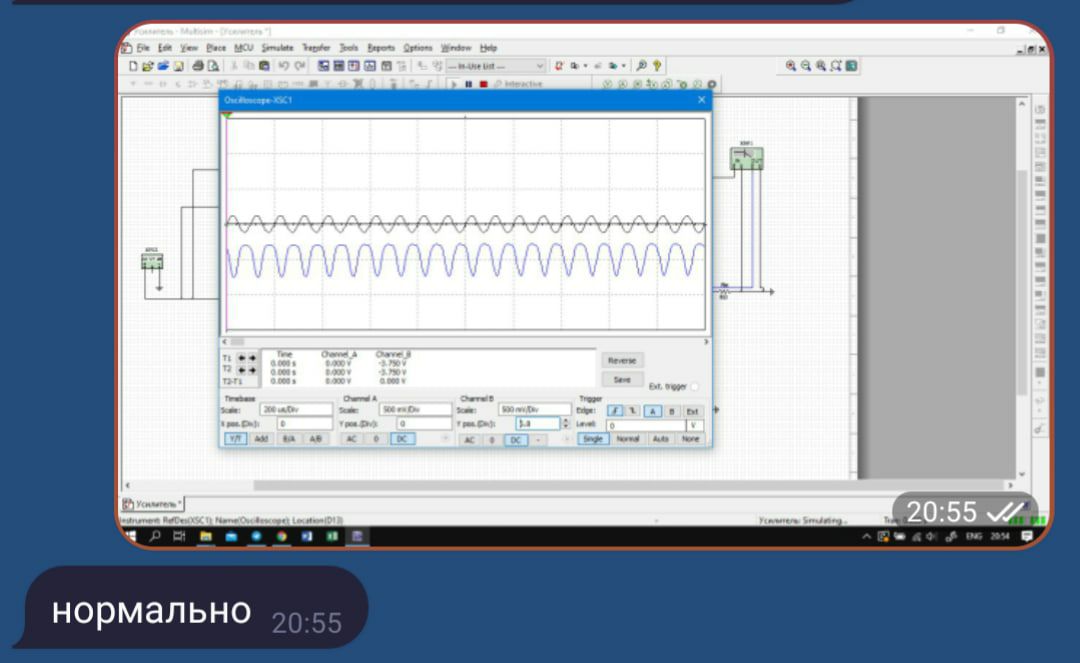Viewport: 1080px width, 663px height.
Task: Move cursor T2 right with its right arrow
Action: 252,370
